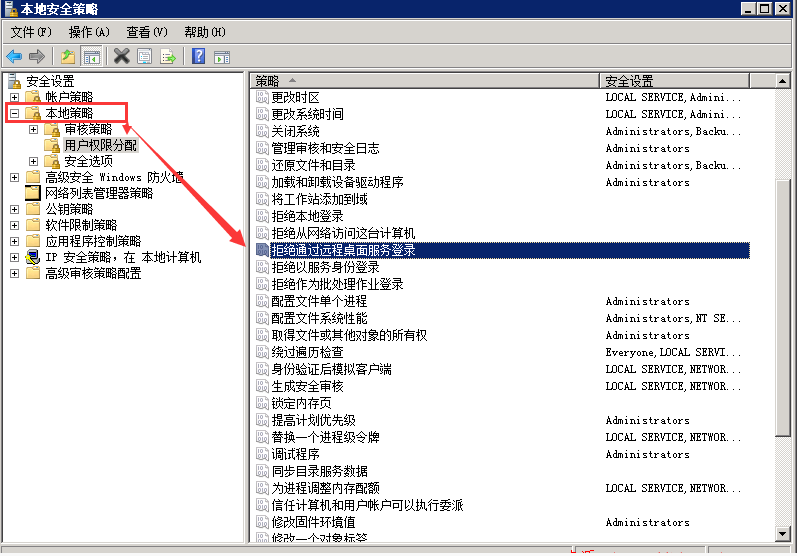
Task: Expand the 帐户策略 tree node
Action: pos(14,97)
